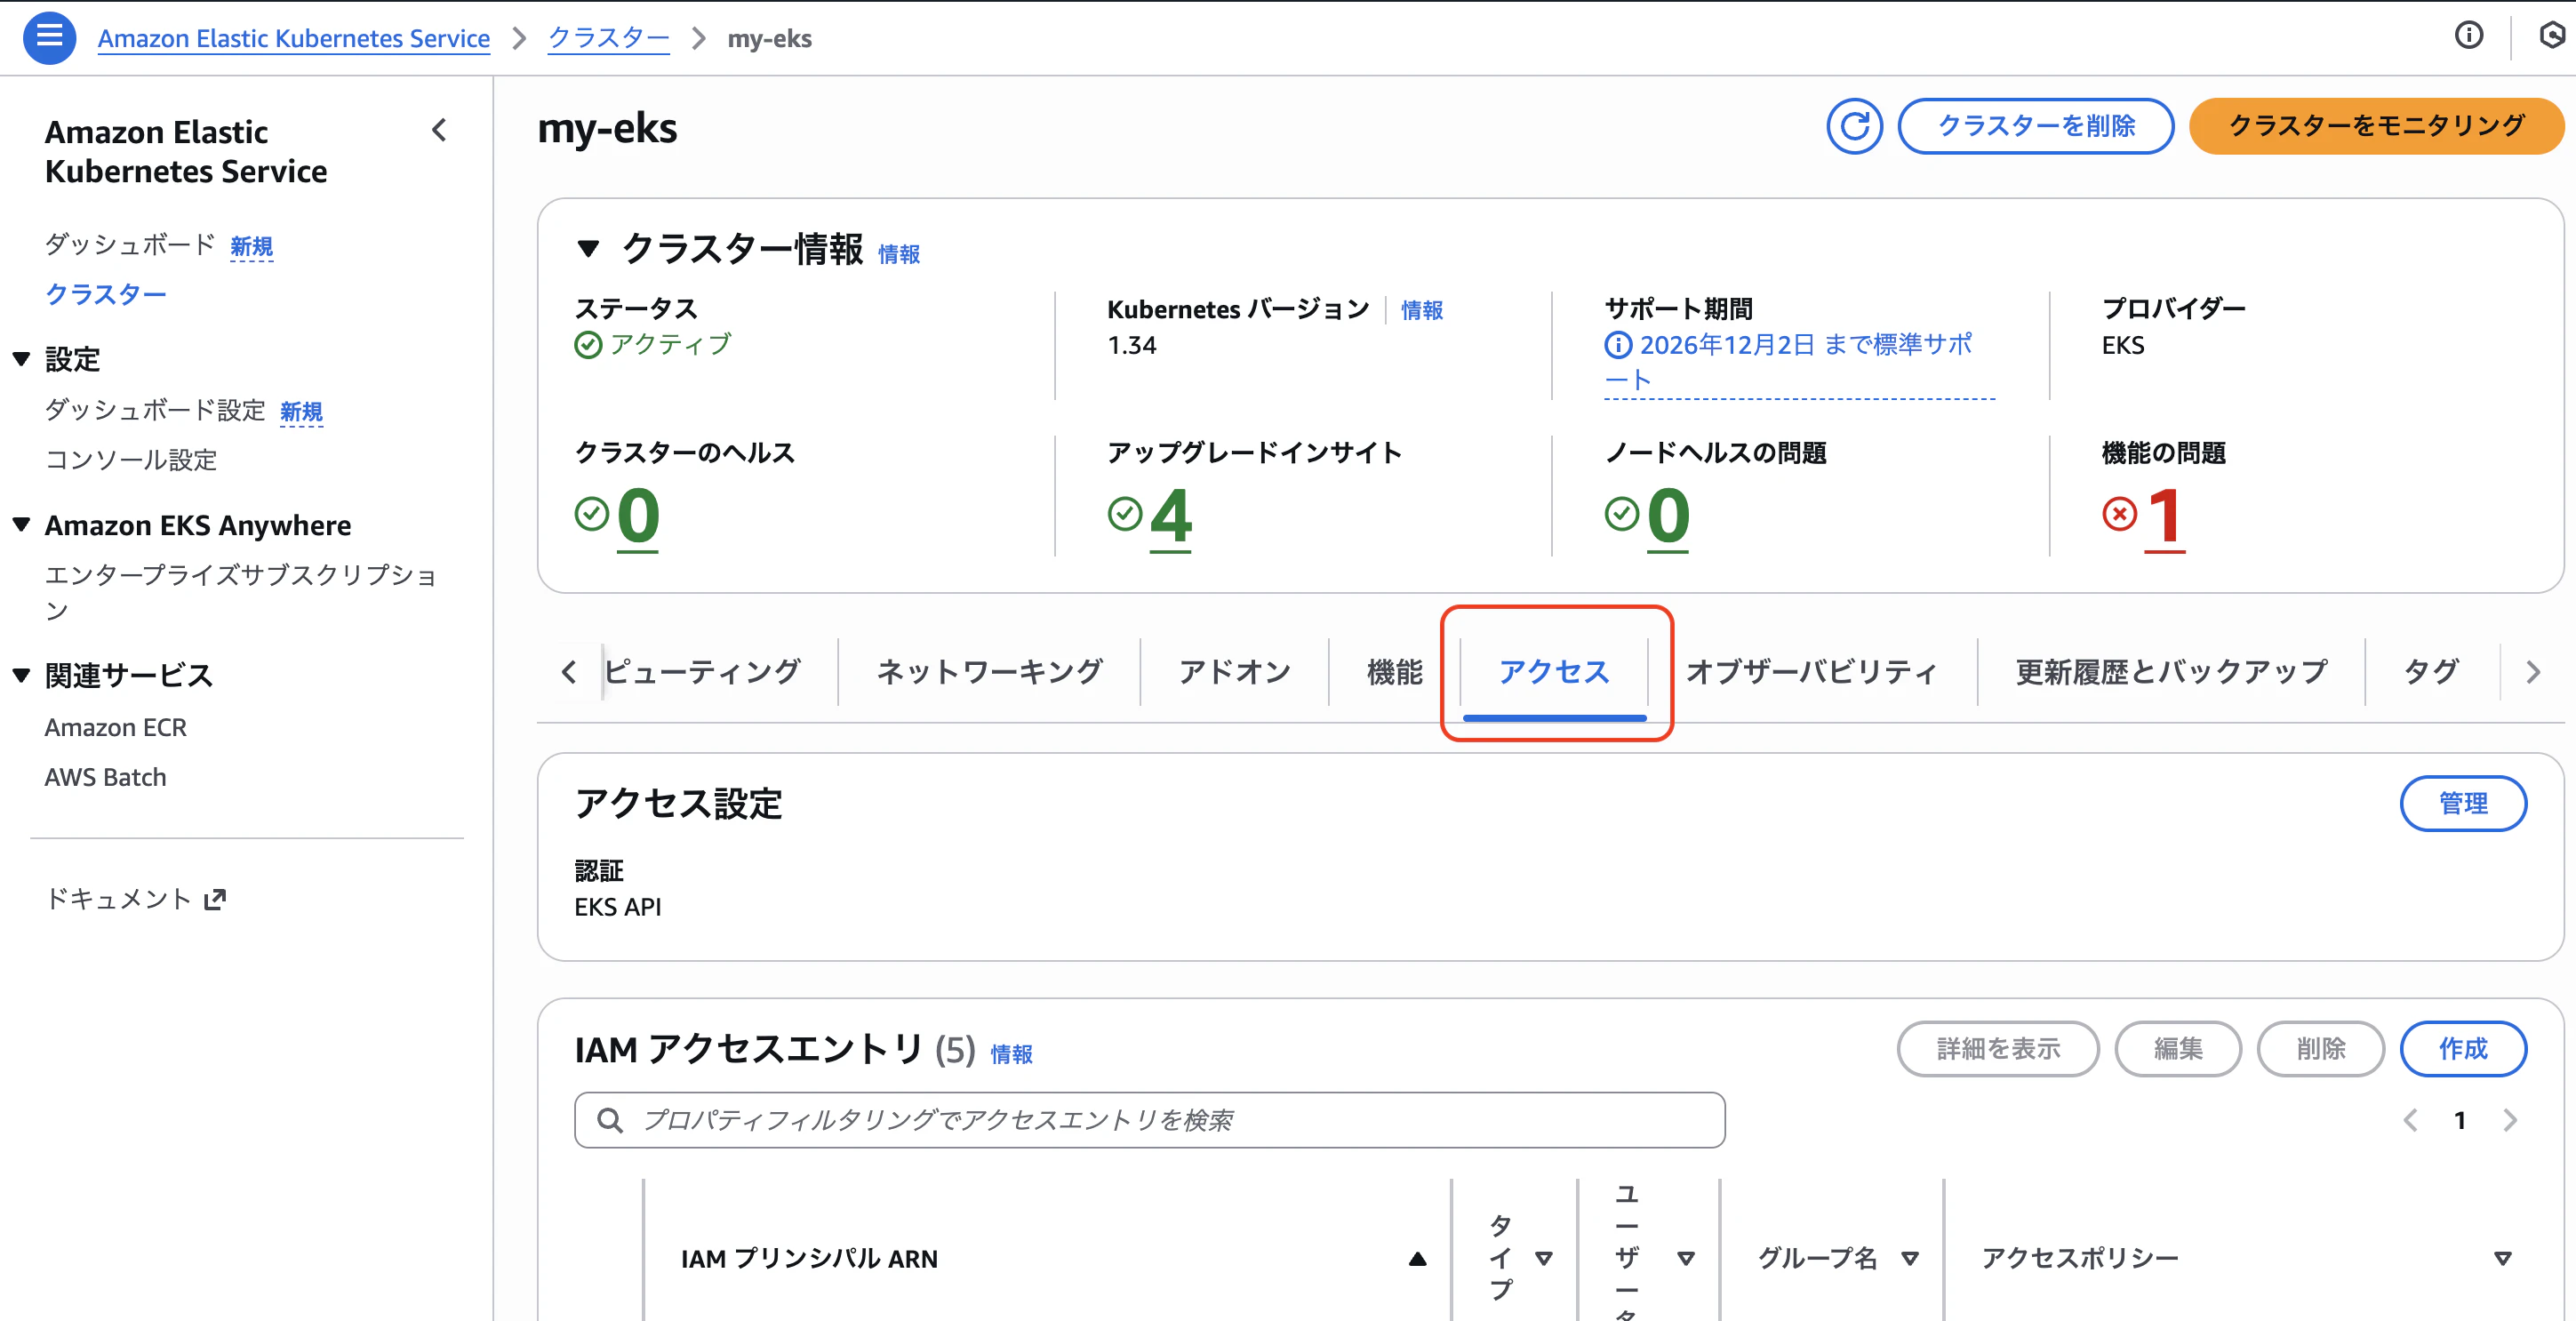The width and height of the screenshot is (2576, 1321).
Task: Click inside the access entry search field
Action: [x=1100, y=1120]
